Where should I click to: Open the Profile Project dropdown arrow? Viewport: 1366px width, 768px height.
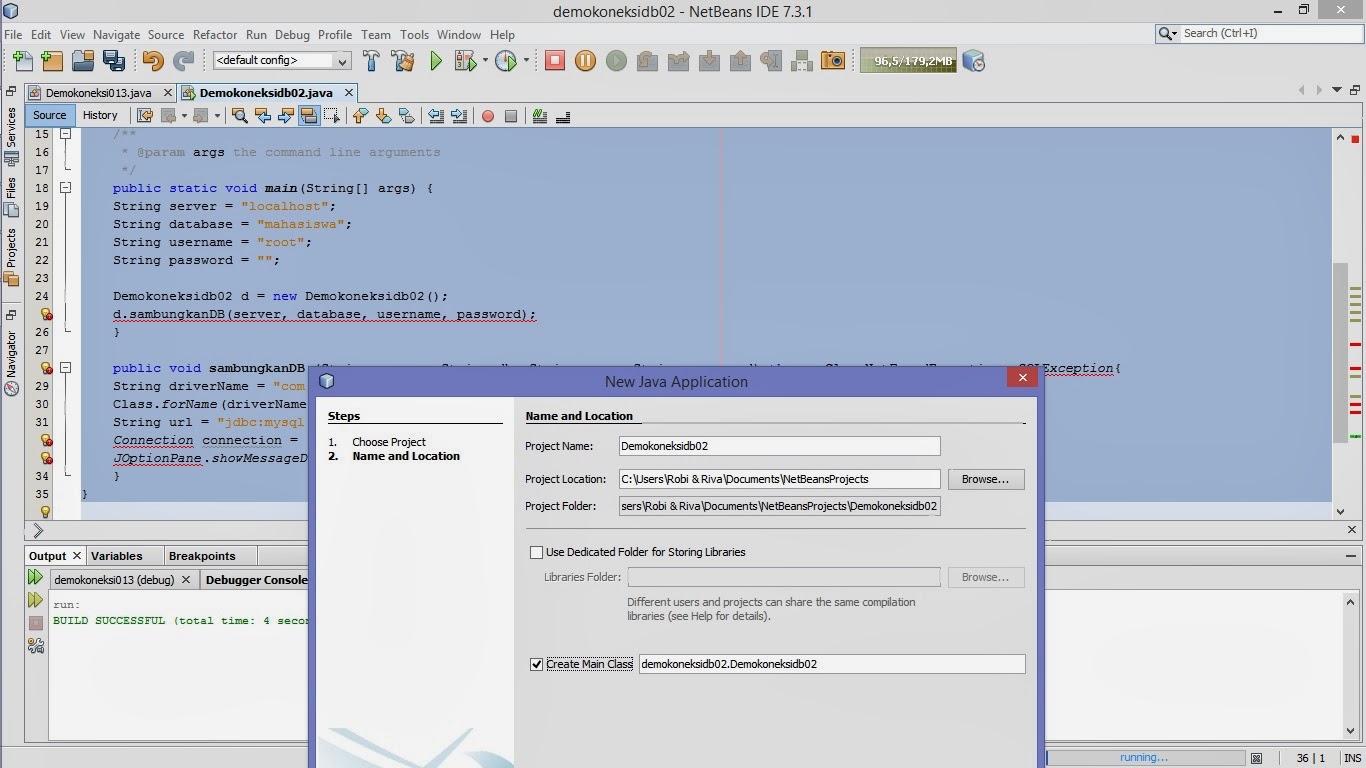point(526,60)
